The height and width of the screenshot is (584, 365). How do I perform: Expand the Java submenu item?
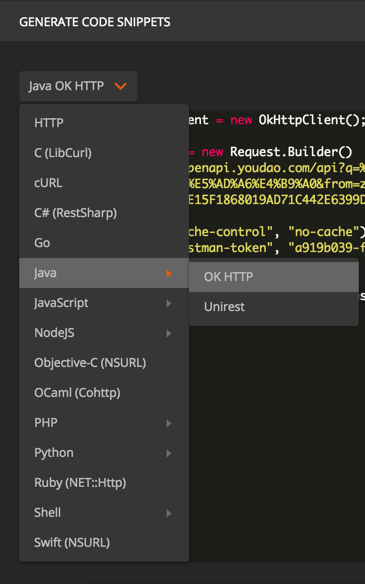(x=104, y=273)
